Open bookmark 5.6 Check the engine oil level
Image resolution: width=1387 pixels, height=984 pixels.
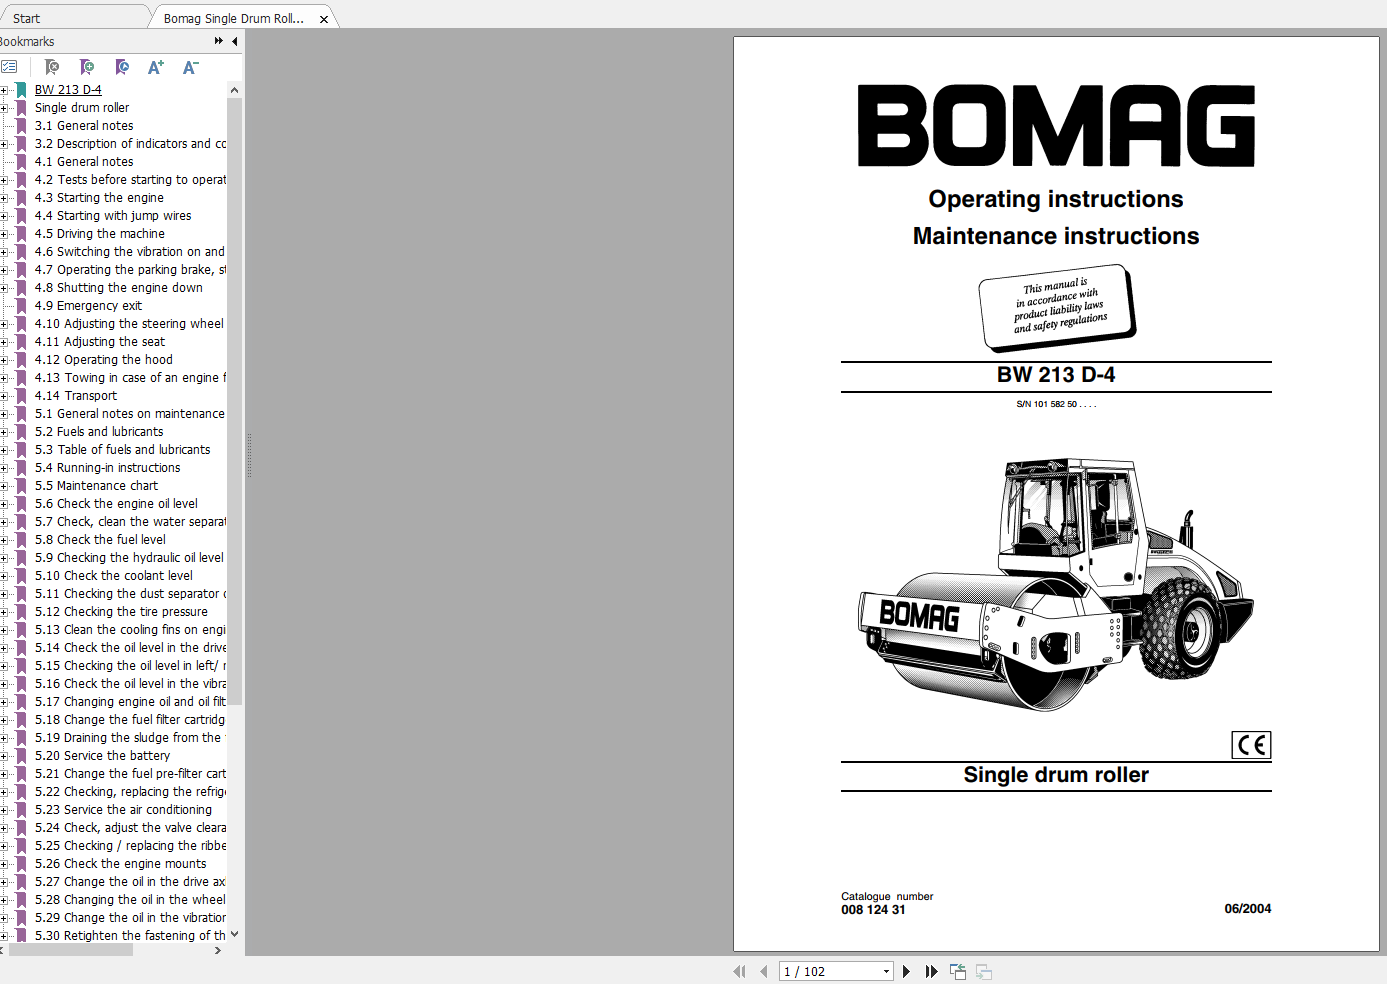[116, 504]
